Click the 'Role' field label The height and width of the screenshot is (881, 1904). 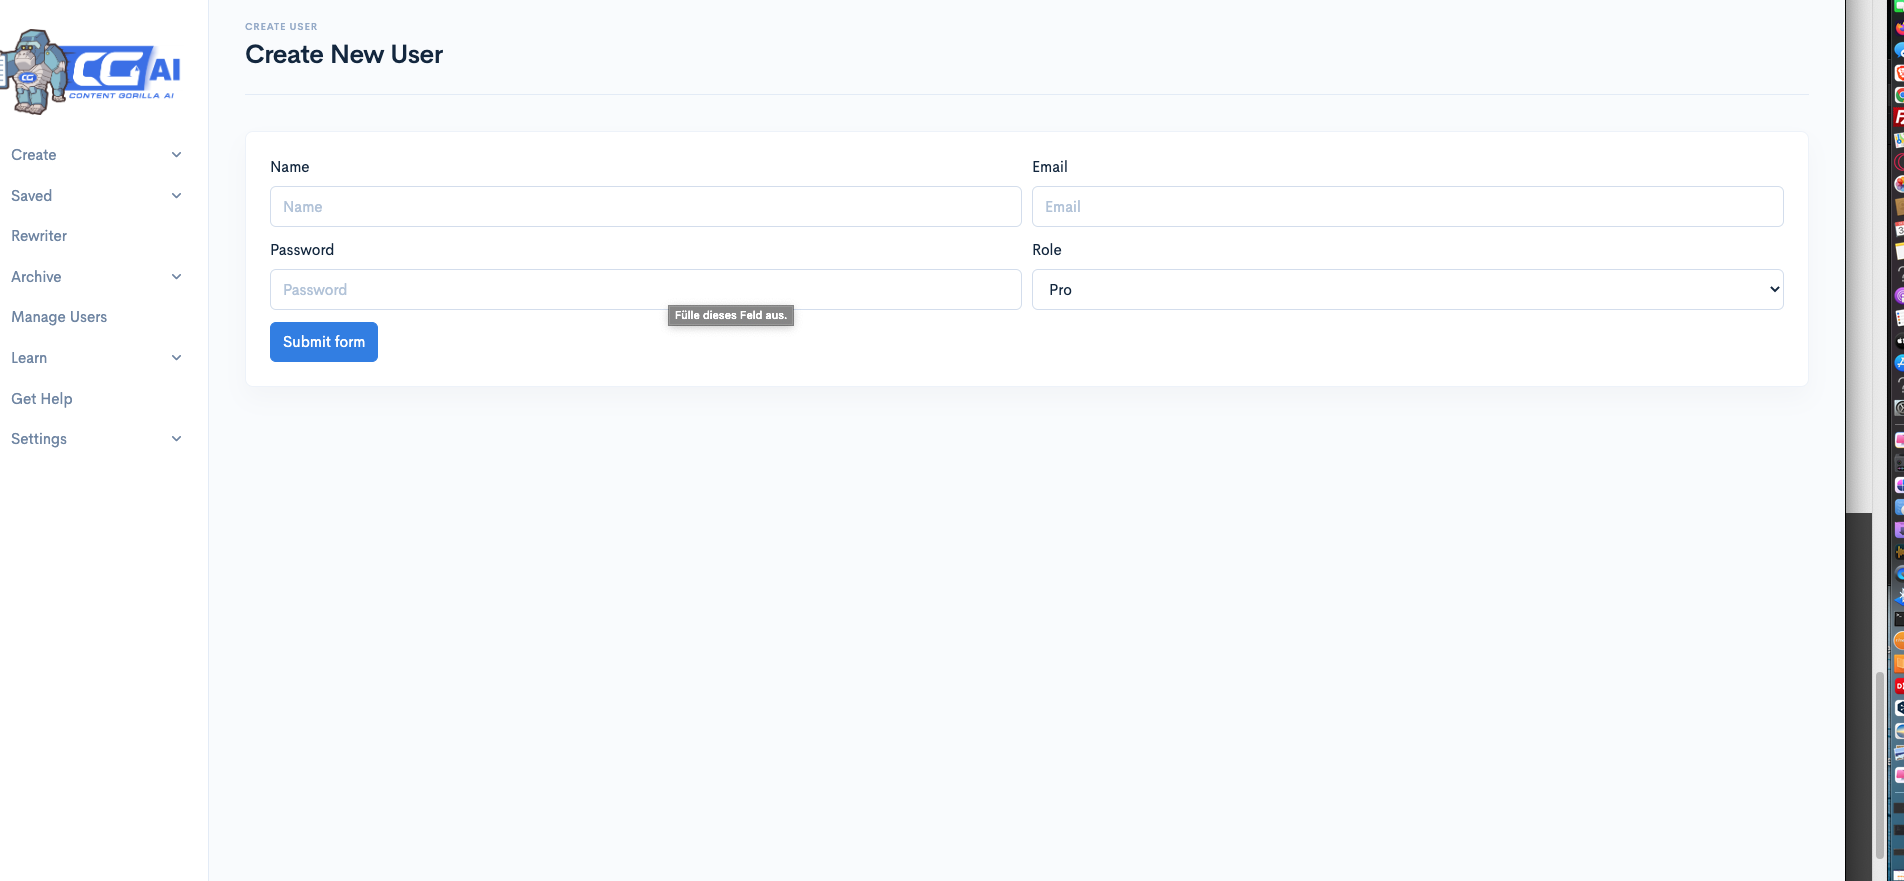[x=1047, y=250]
